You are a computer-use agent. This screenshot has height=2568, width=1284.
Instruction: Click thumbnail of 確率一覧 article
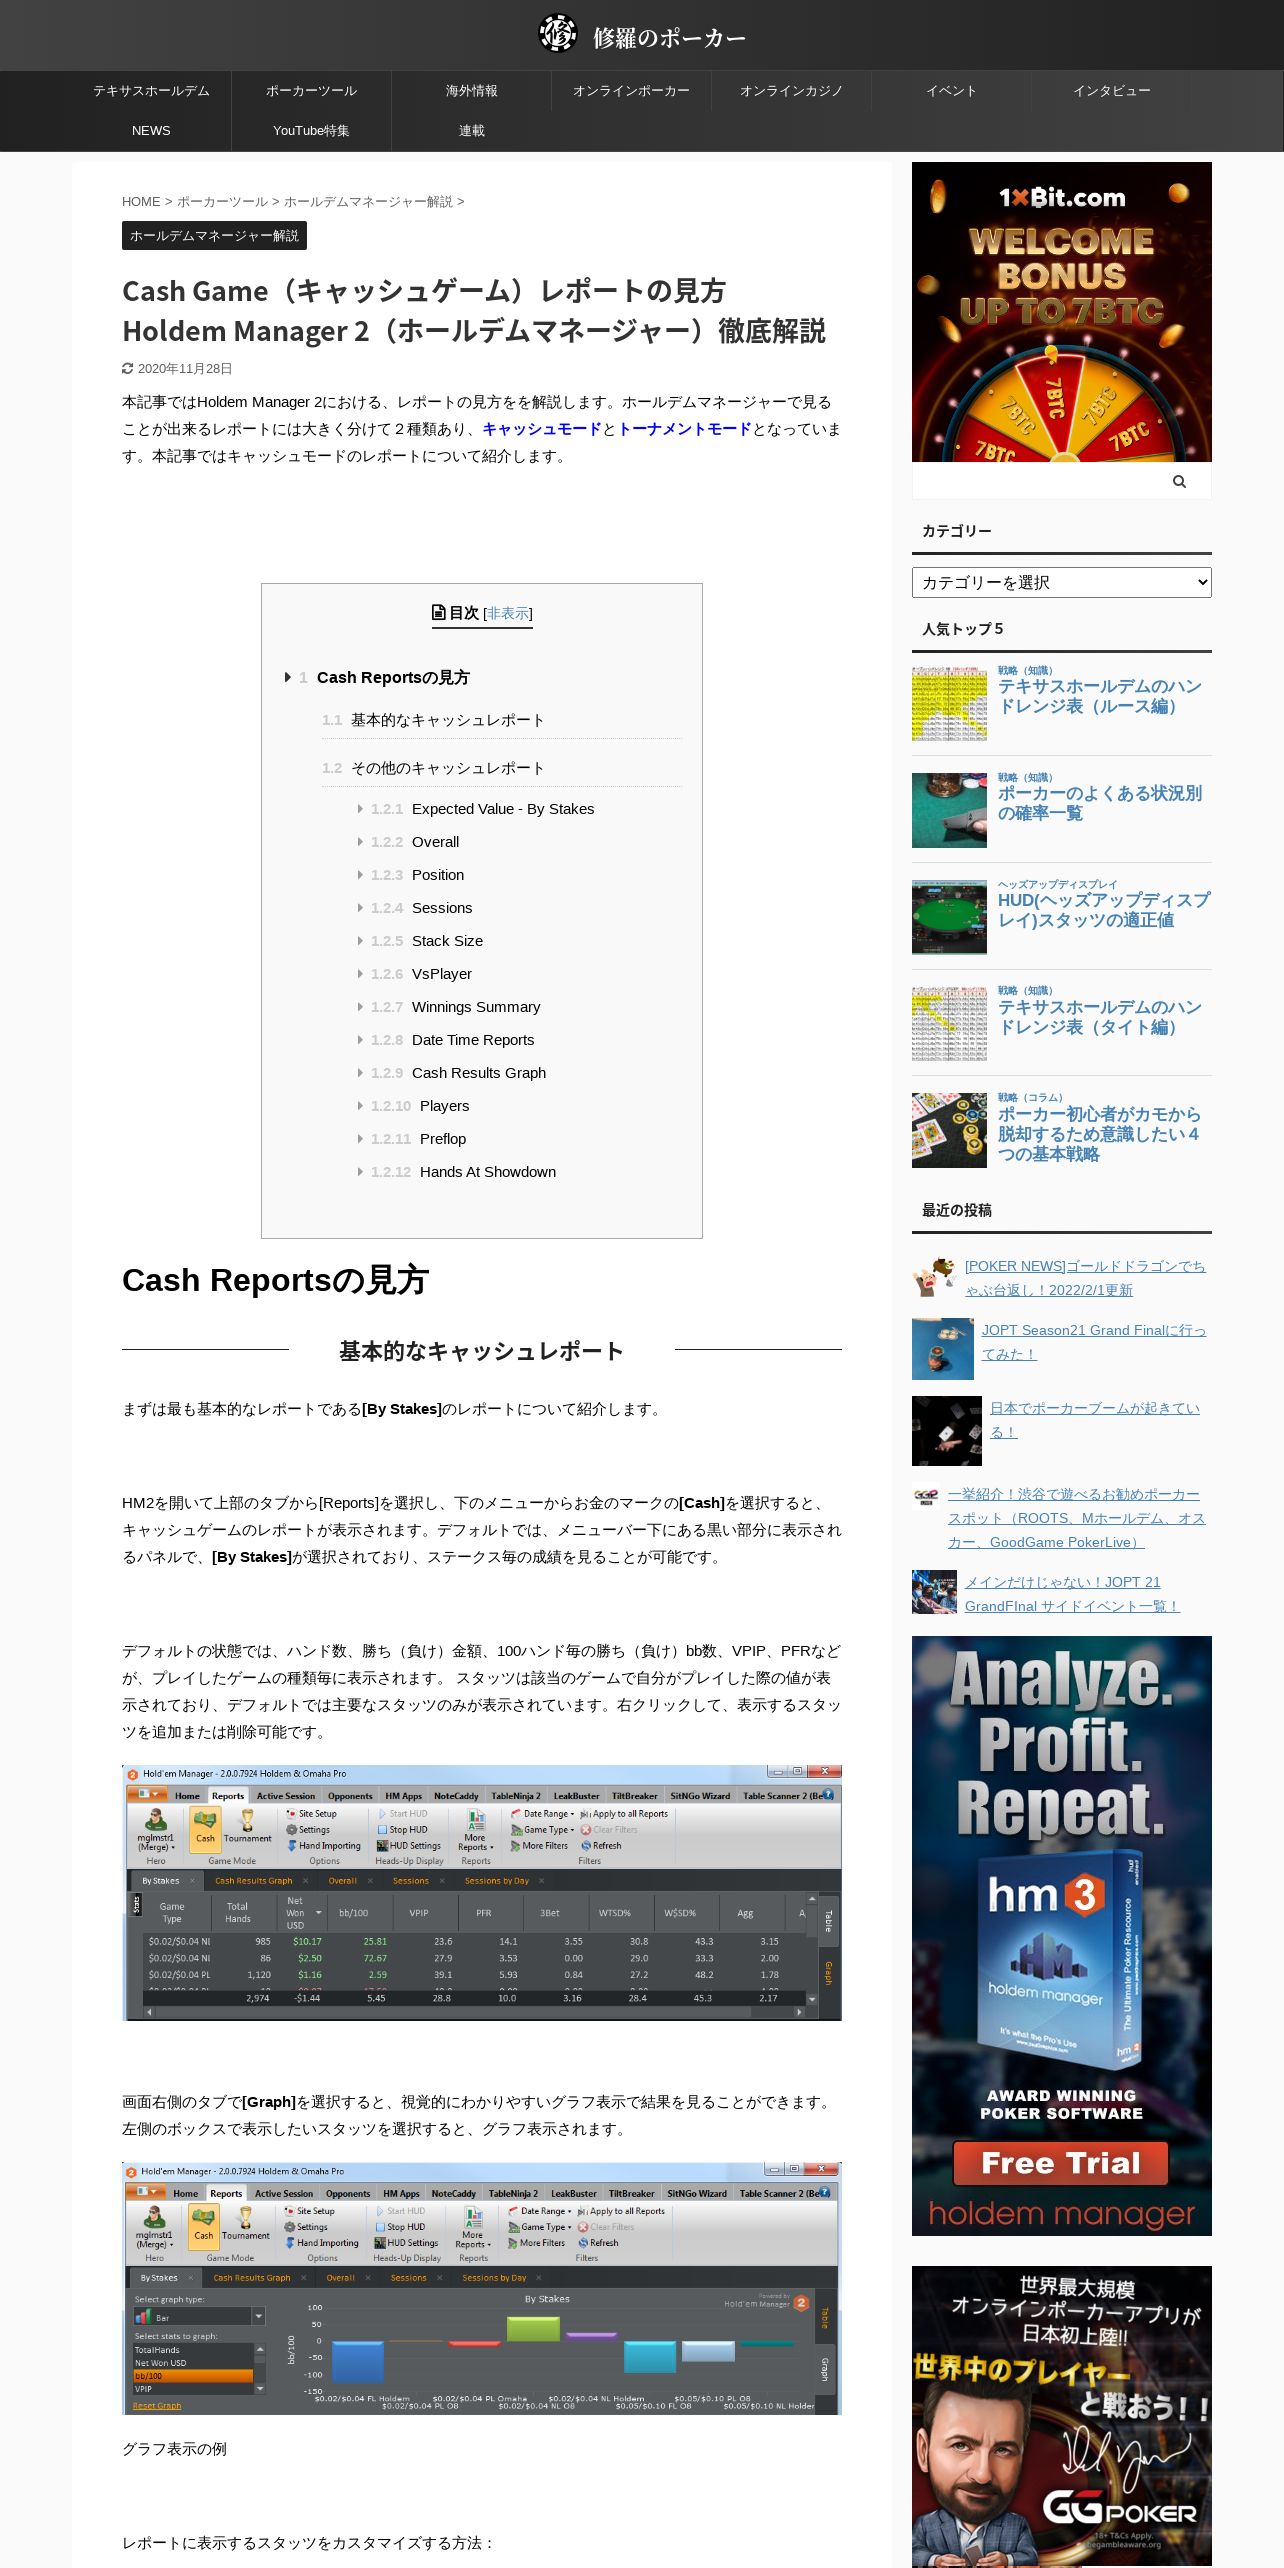point(949,811)
